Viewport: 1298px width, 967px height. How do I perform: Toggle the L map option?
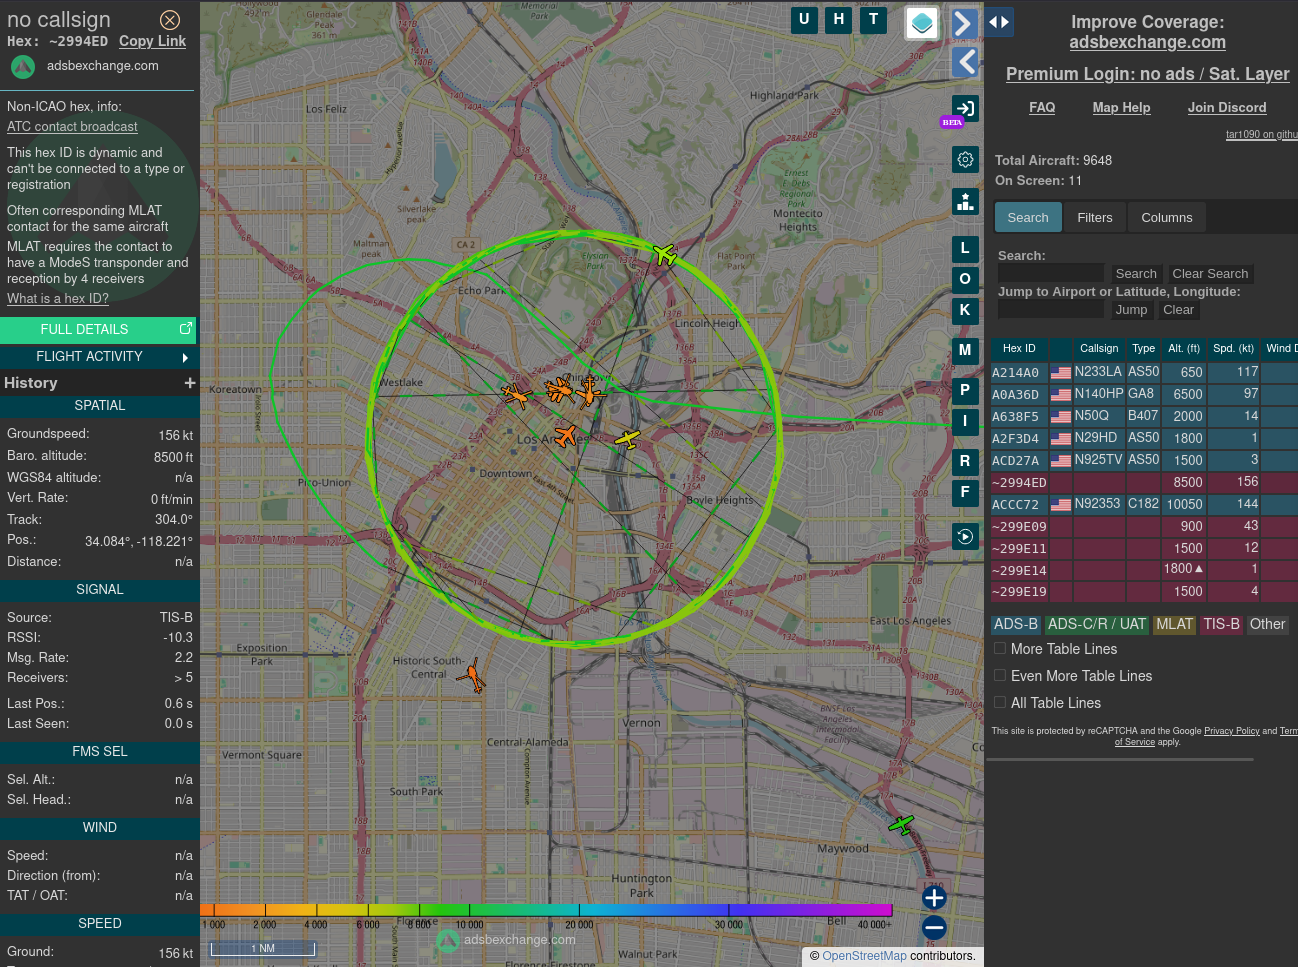point(965,248)
